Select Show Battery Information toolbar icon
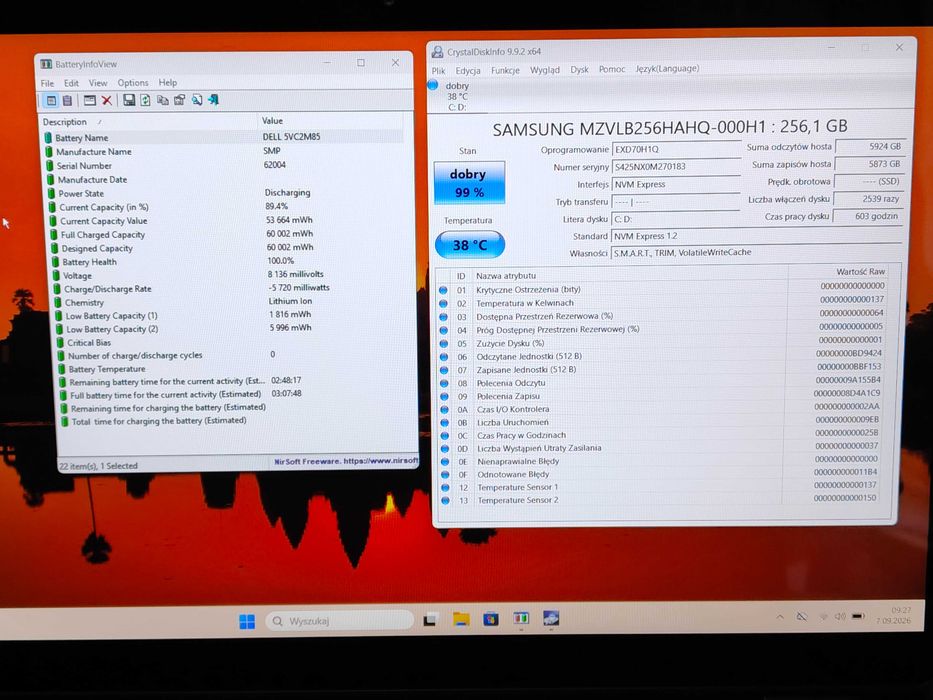Screen dimensions: 933x700 pyautogui.click(x=51, y=100)
